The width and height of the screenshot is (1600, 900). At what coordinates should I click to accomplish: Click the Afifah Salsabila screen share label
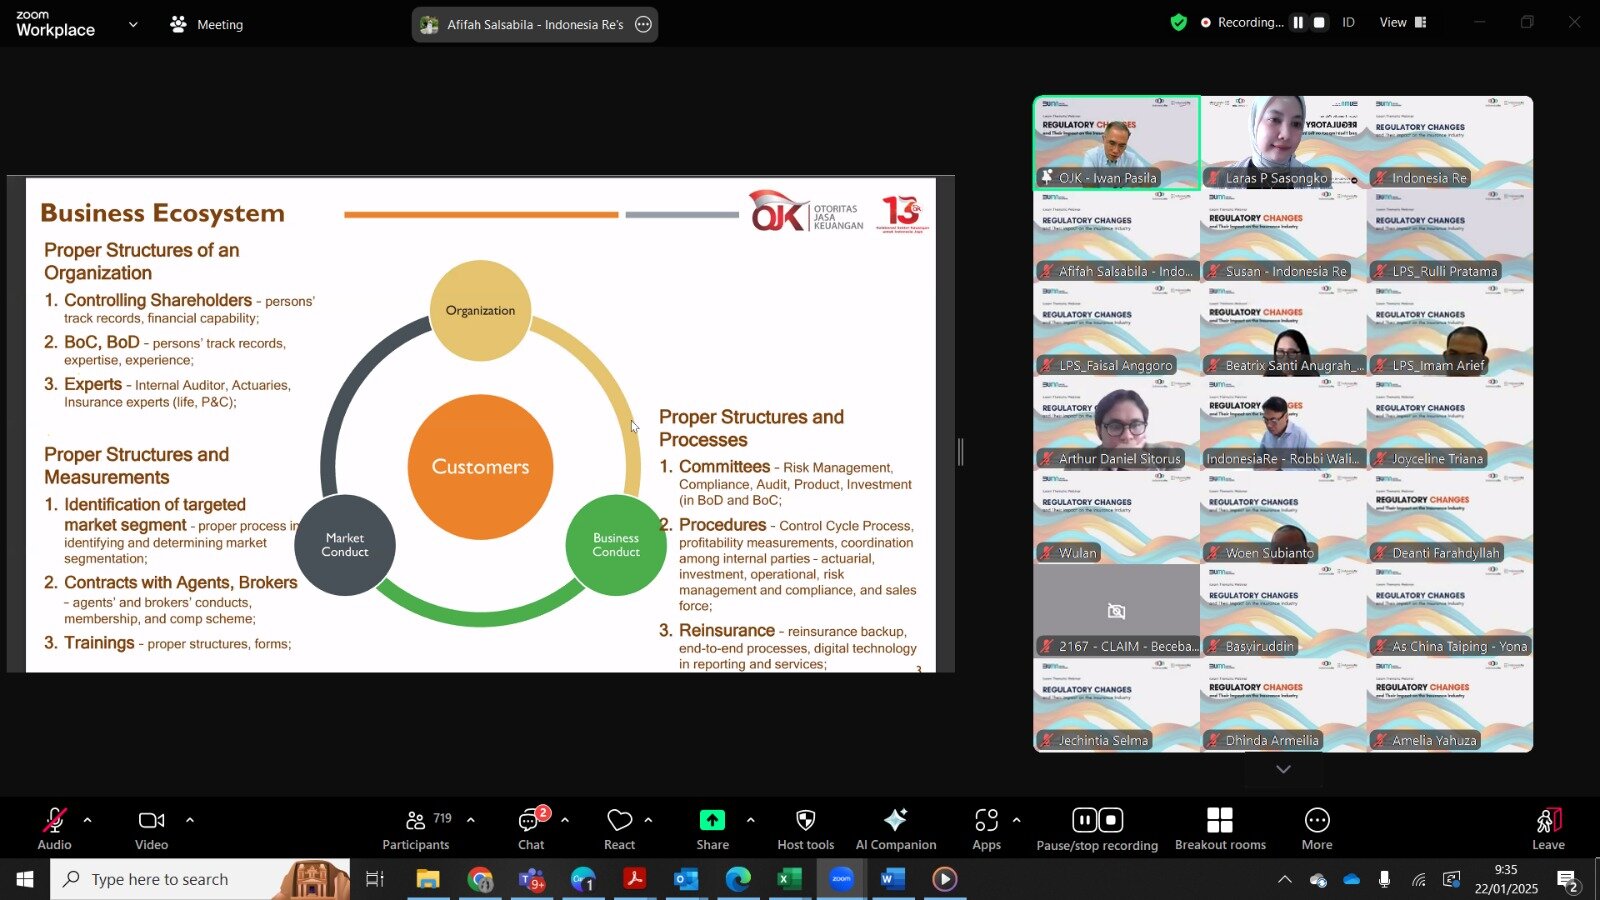tap(535, 24)
